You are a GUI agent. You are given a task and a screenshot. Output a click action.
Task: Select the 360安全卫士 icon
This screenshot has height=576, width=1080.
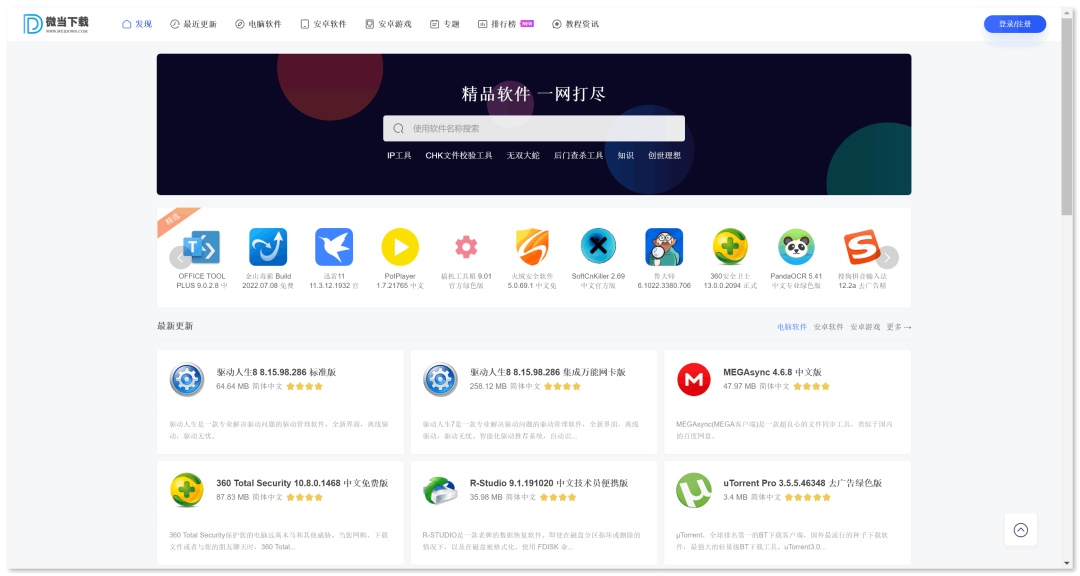click(x=729, y=247)
